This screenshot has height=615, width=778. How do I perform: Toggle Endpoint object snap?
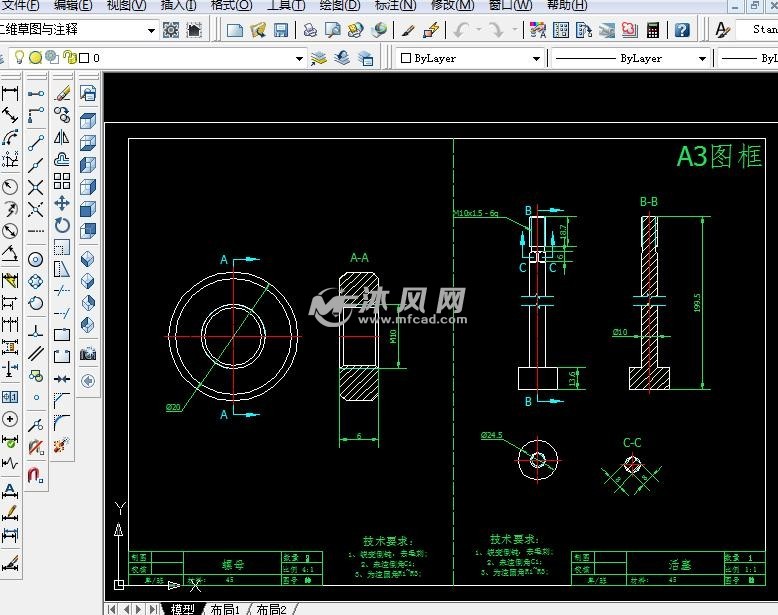click(36, 143)
